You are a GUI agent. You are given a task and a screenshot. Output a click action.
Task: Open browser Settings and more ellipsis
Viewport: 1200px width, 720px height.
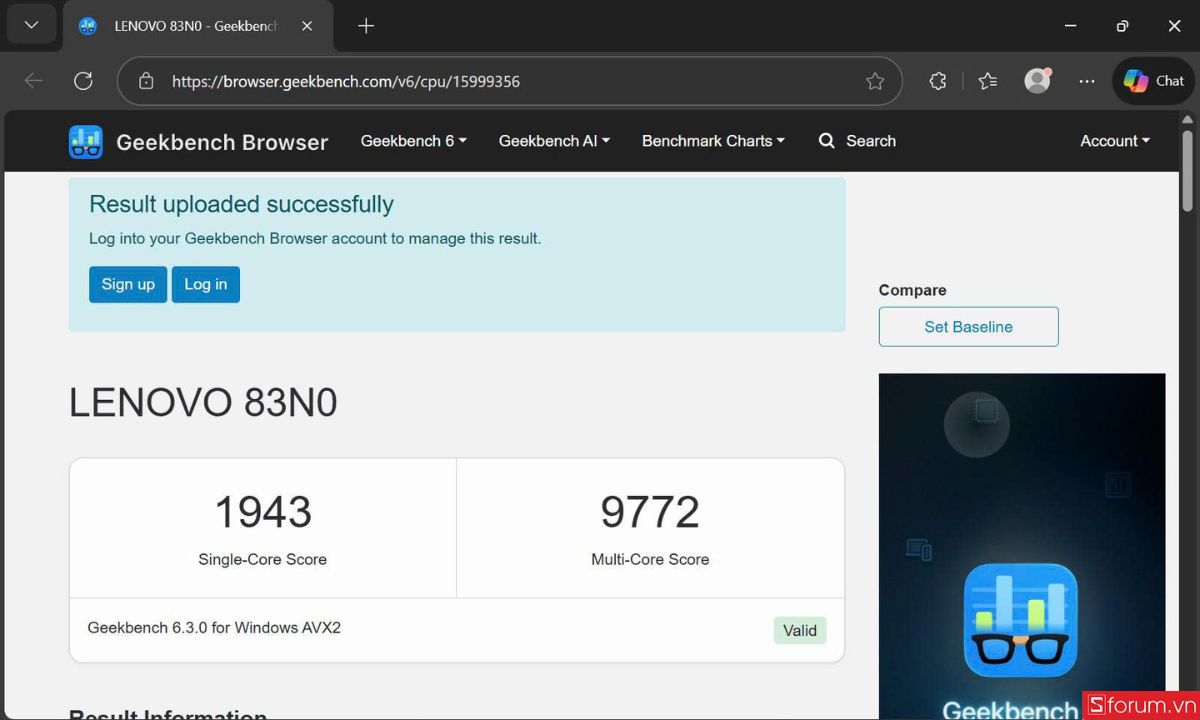coord(1087,81)
